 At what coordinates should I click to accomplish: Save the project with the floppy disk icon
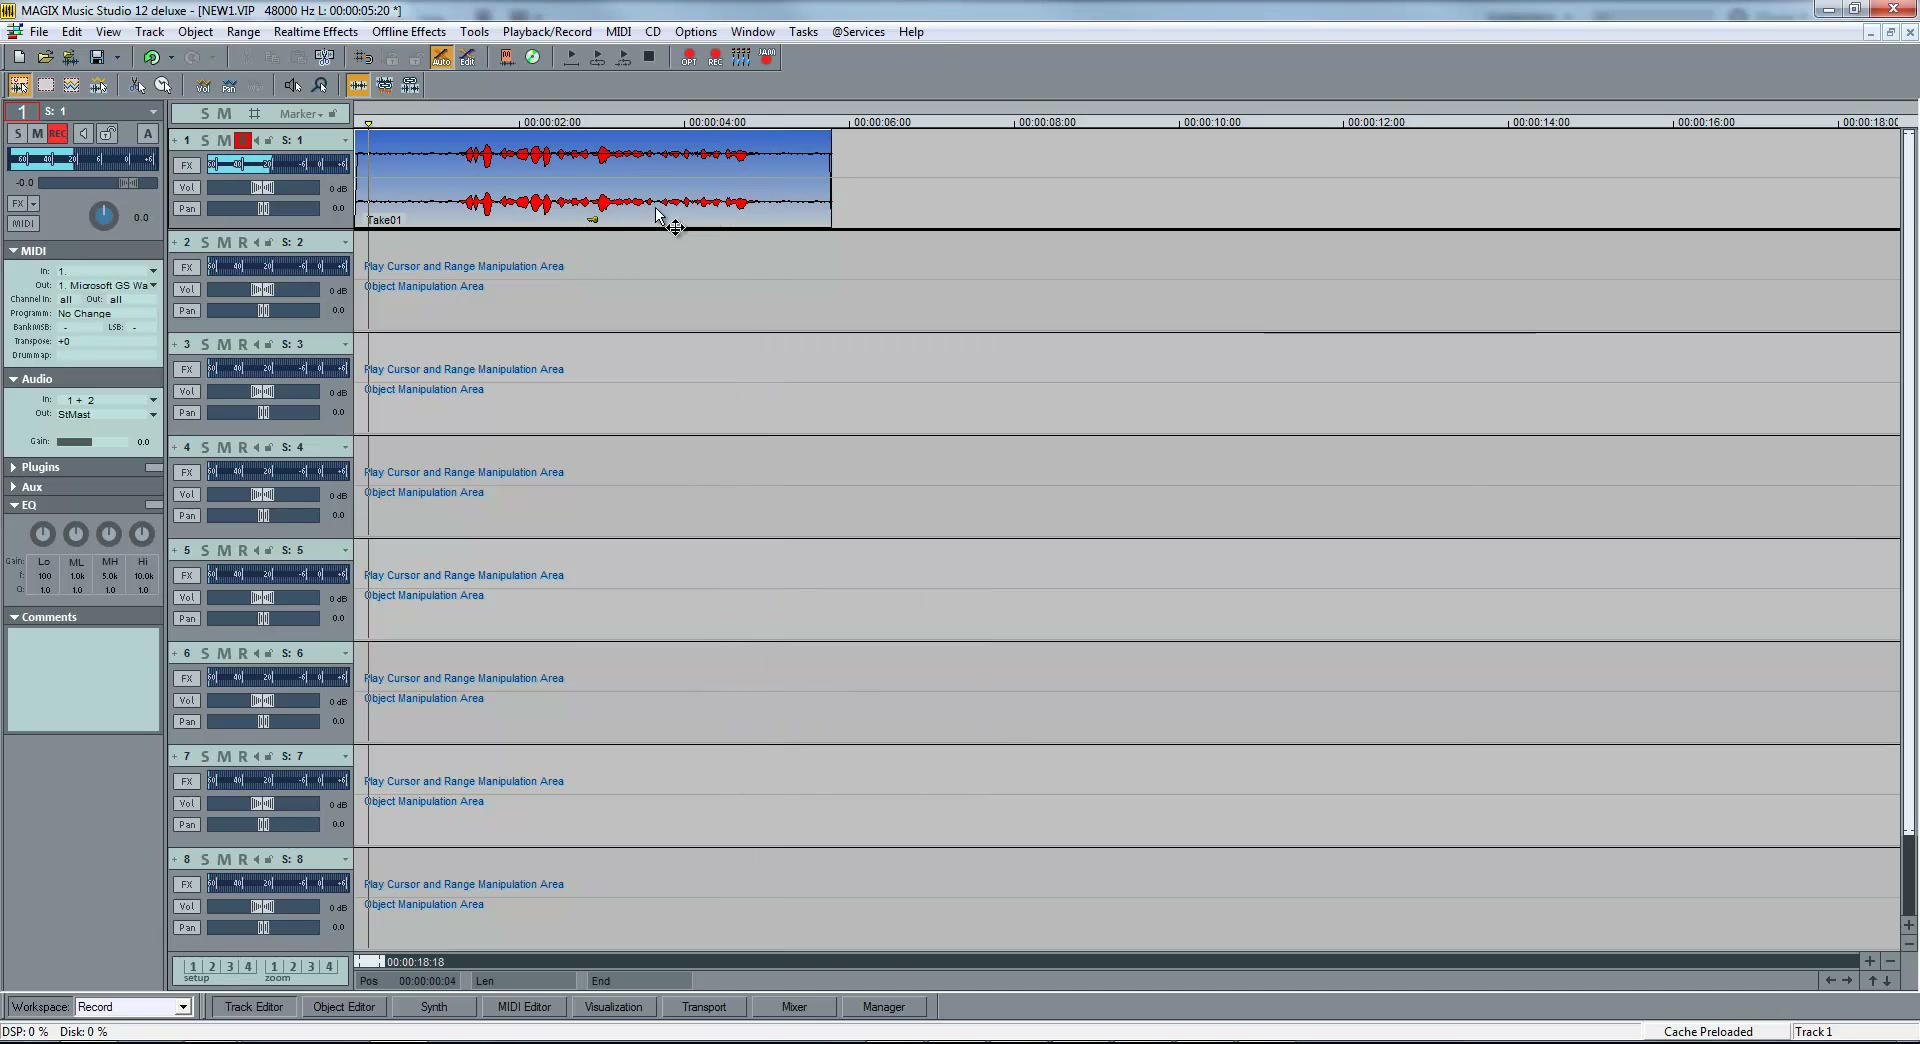tap(97, 57)
